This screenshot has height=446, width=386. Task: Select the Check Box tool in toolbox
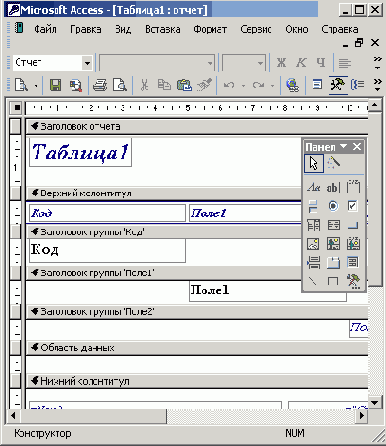pyautogui.click(x=353, y=206)
